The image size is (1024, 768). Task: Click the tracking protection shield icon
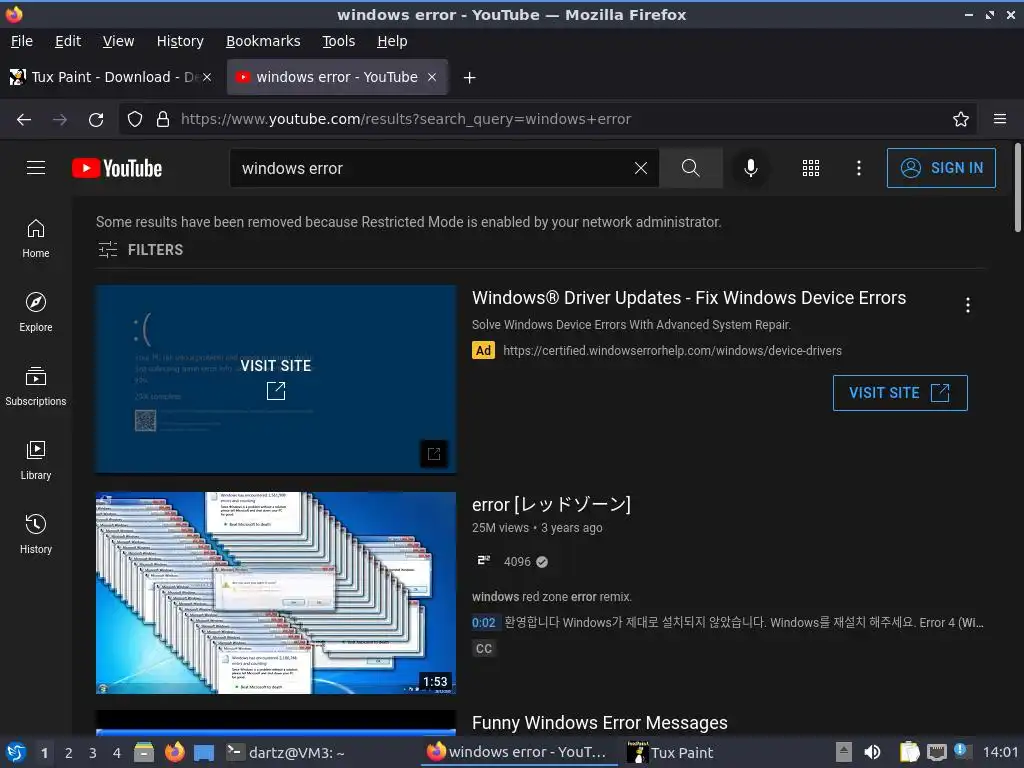135,120
